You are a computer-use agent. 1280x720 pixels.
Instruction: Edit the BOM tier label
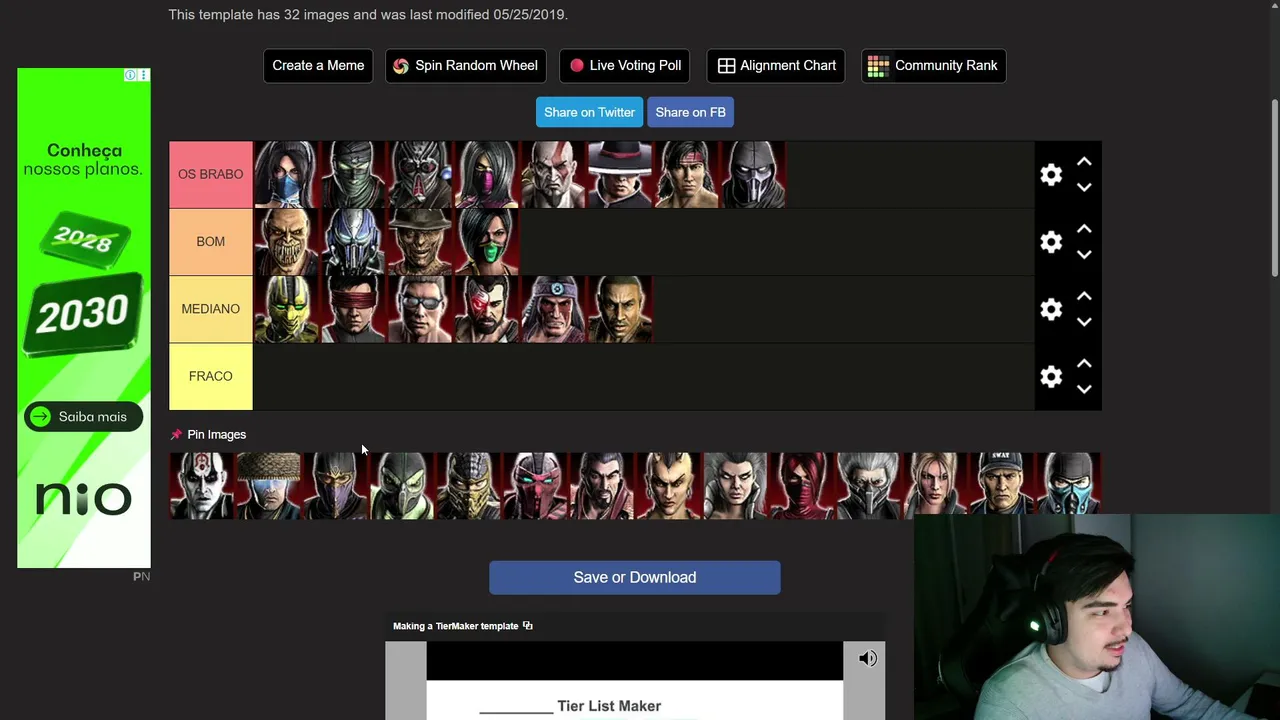coord(211,242)
